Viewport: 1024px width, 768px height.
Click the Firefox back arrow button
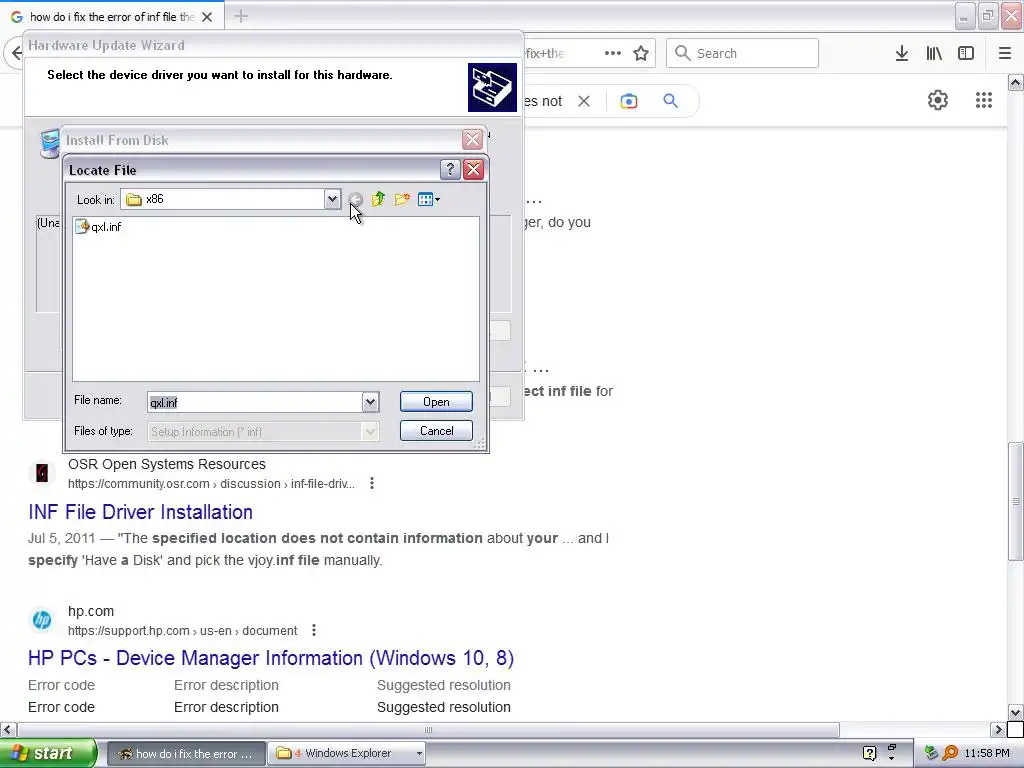pyautogui.click(x=16, y=53)
